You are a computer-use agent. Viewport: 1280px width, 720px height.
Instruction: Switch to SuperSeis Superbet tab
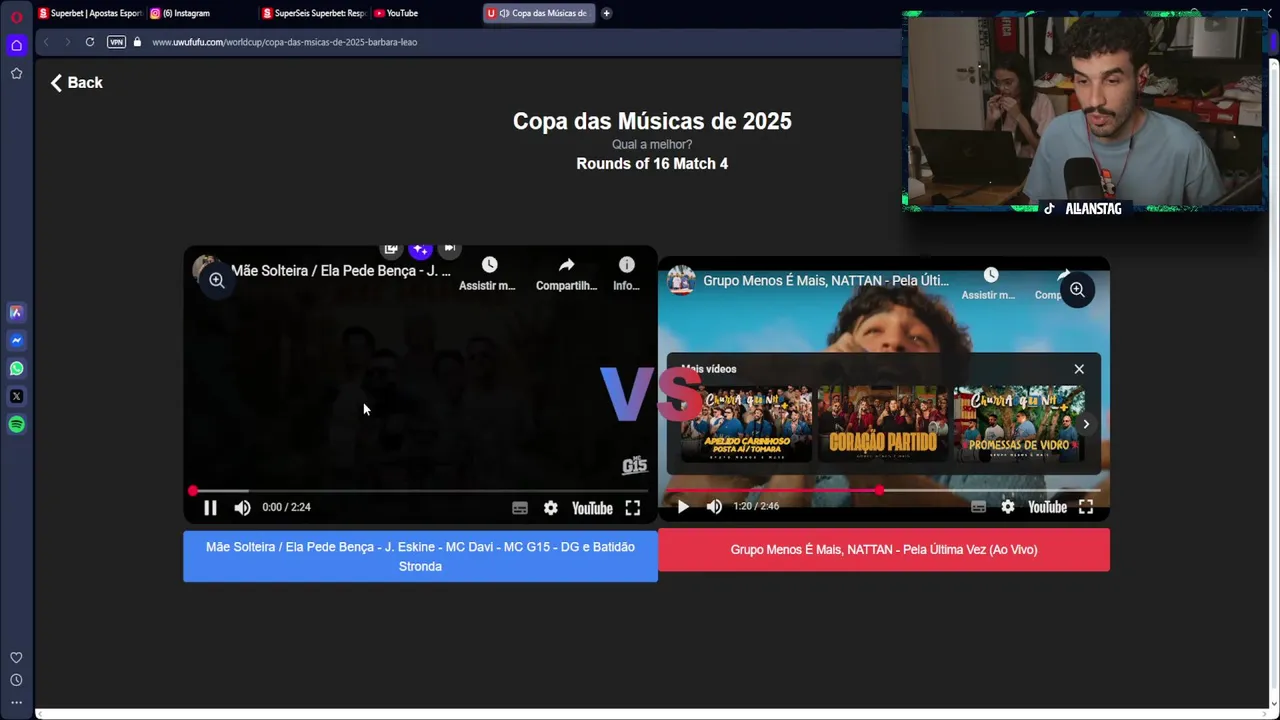tap(313, 13)
